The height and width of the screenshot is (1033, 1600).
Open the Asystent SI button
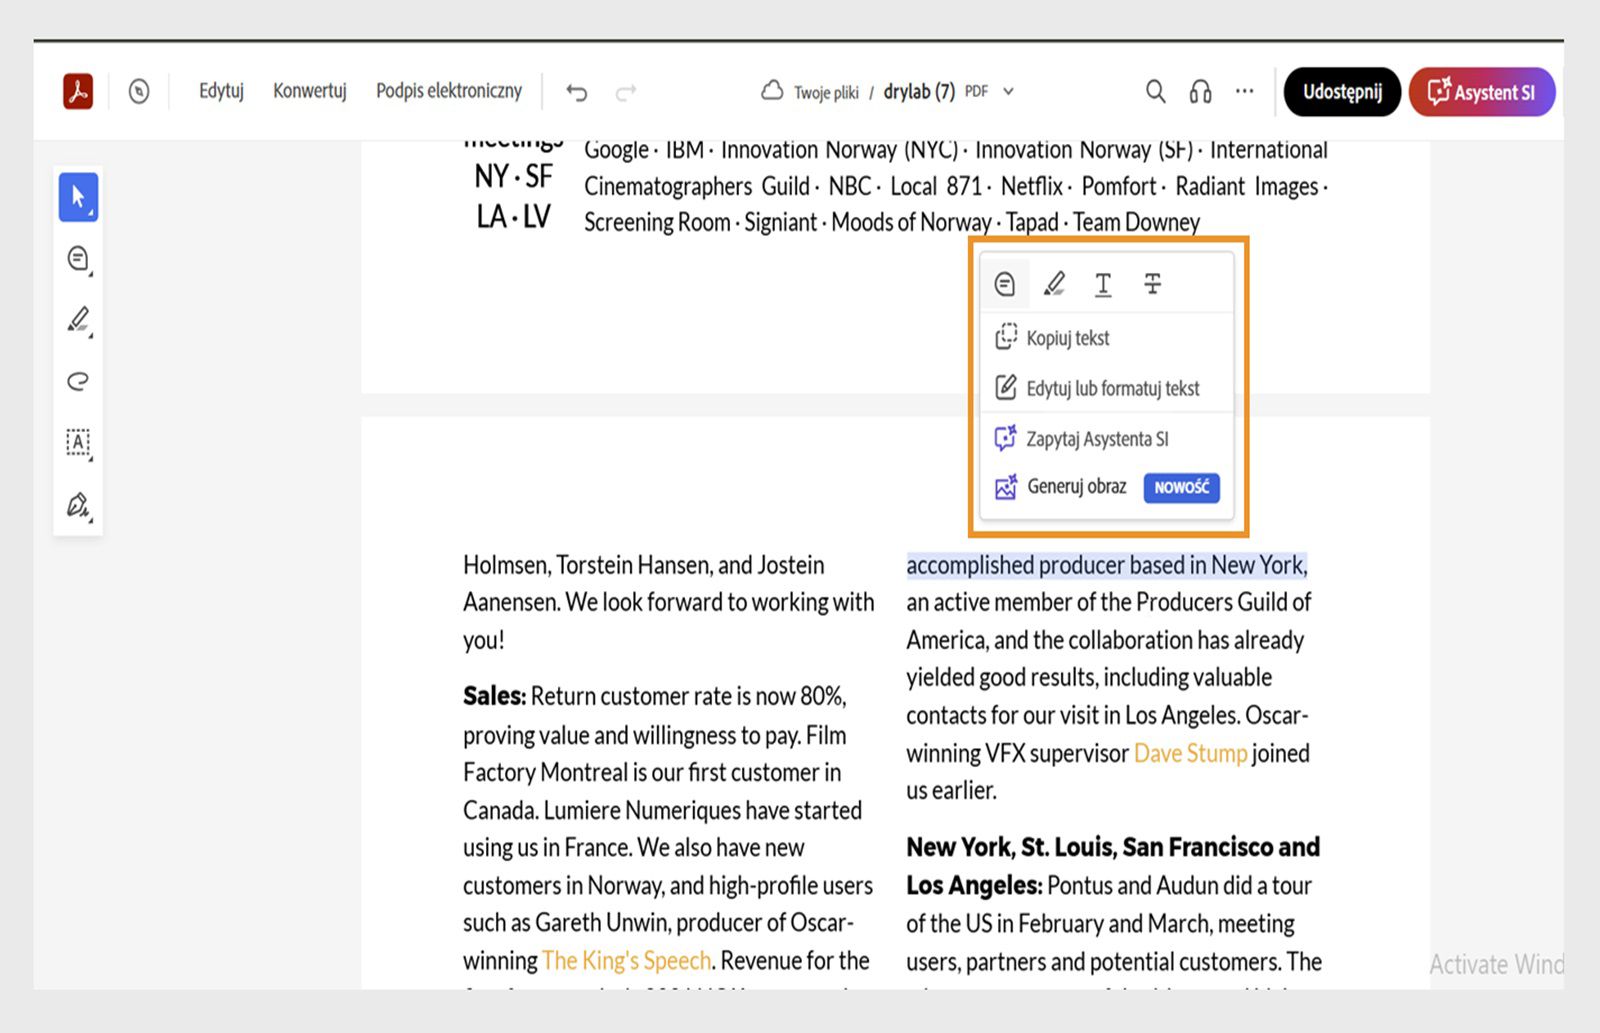[1481, 92]
